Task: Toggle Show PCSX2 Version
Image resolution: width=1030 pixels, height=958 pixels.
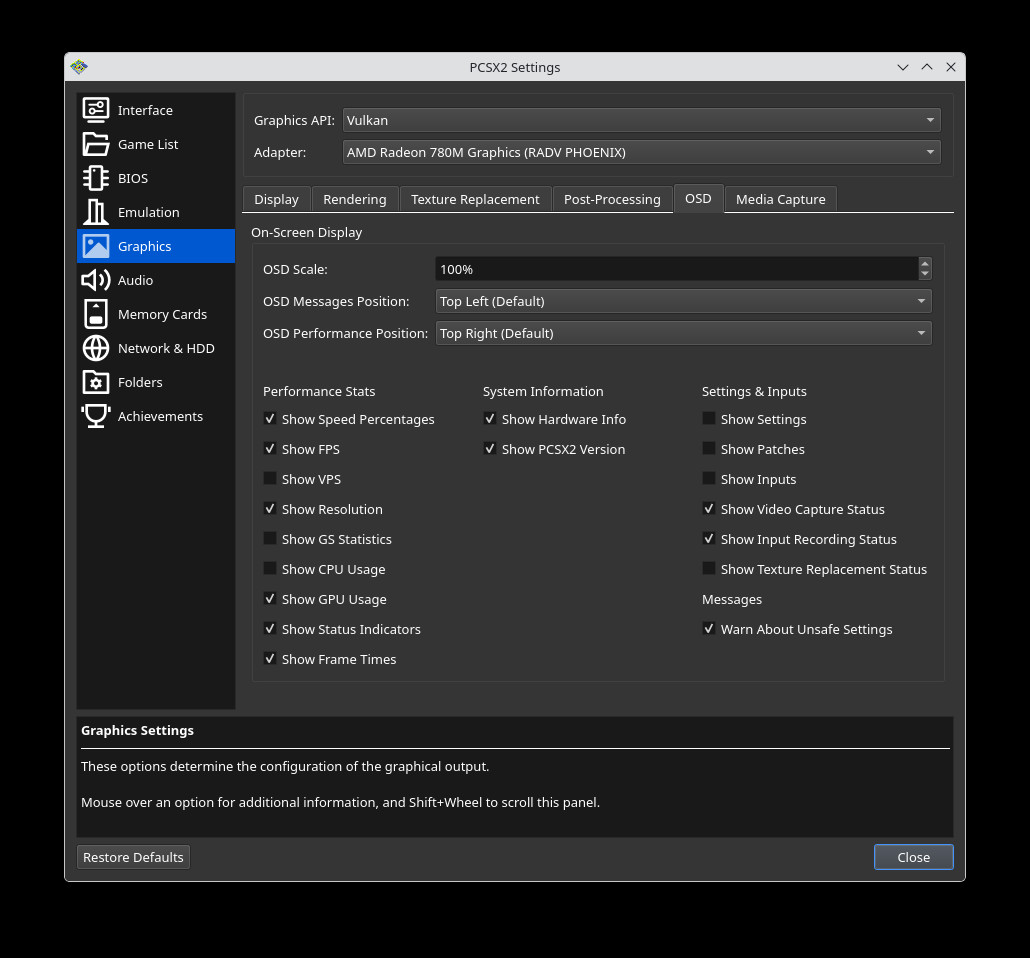Action: pos(490,449)
